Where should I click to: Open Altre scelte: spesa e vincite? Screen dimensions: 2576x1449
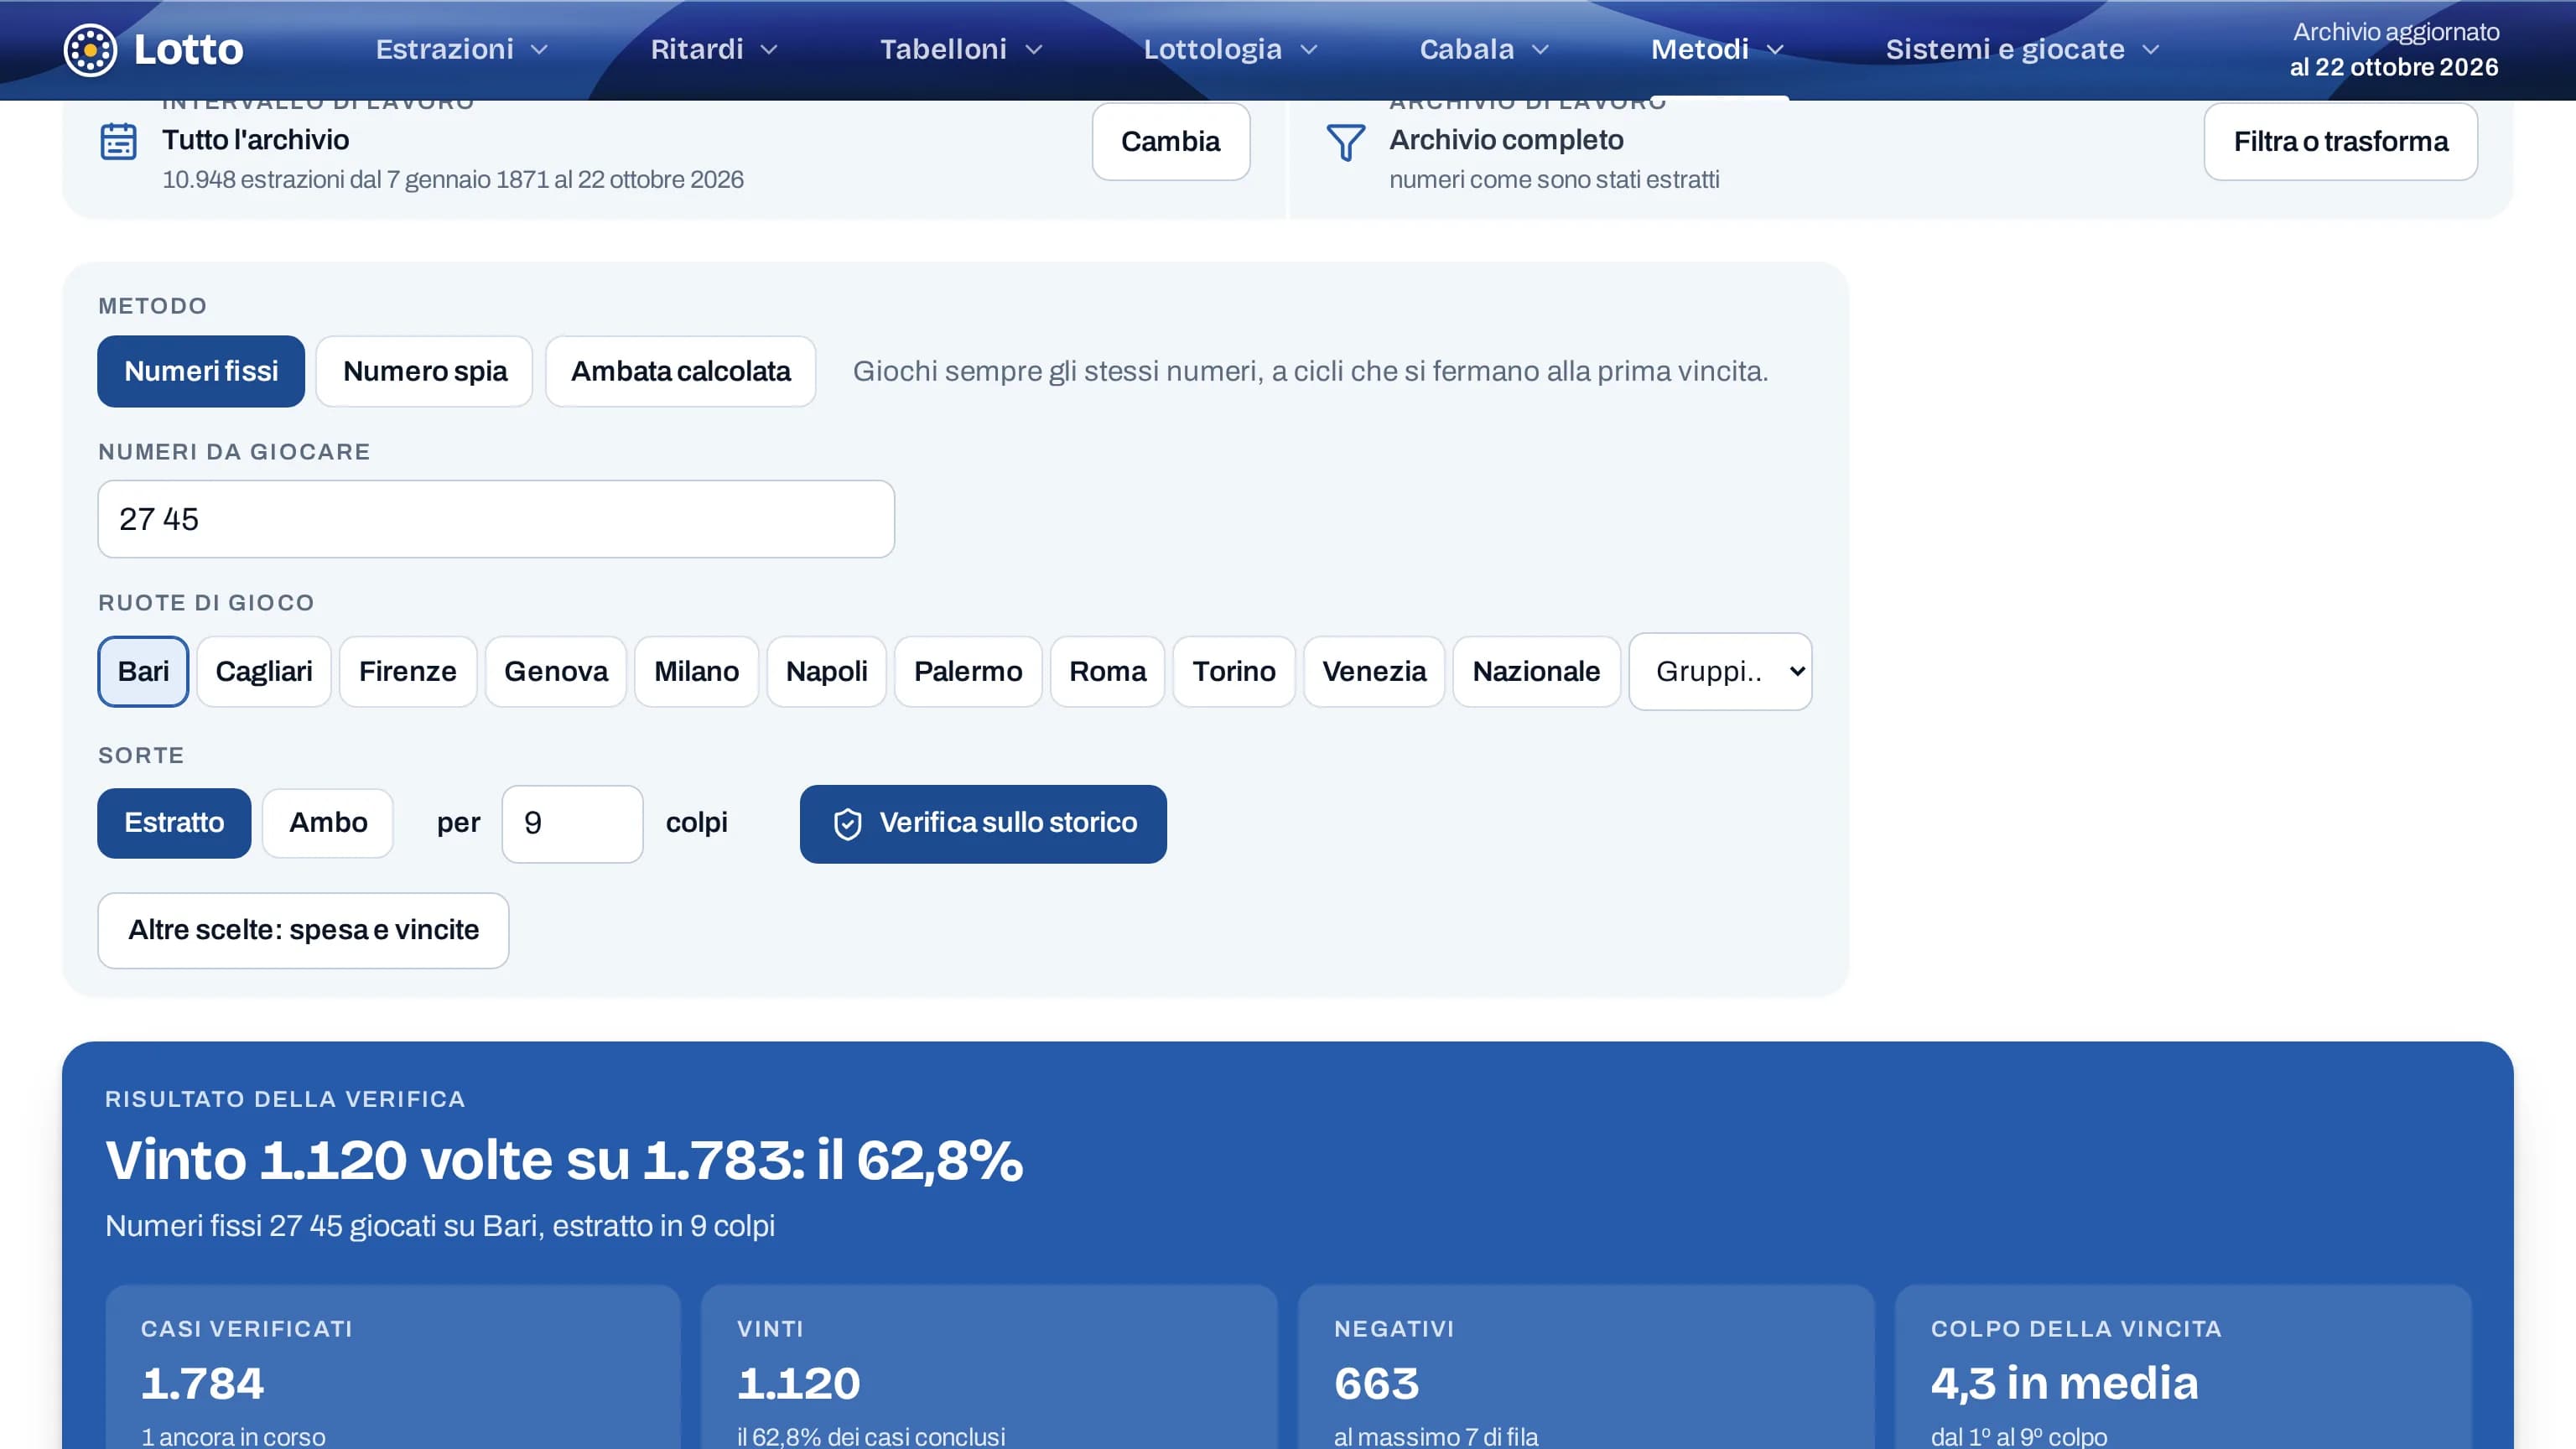303,930
